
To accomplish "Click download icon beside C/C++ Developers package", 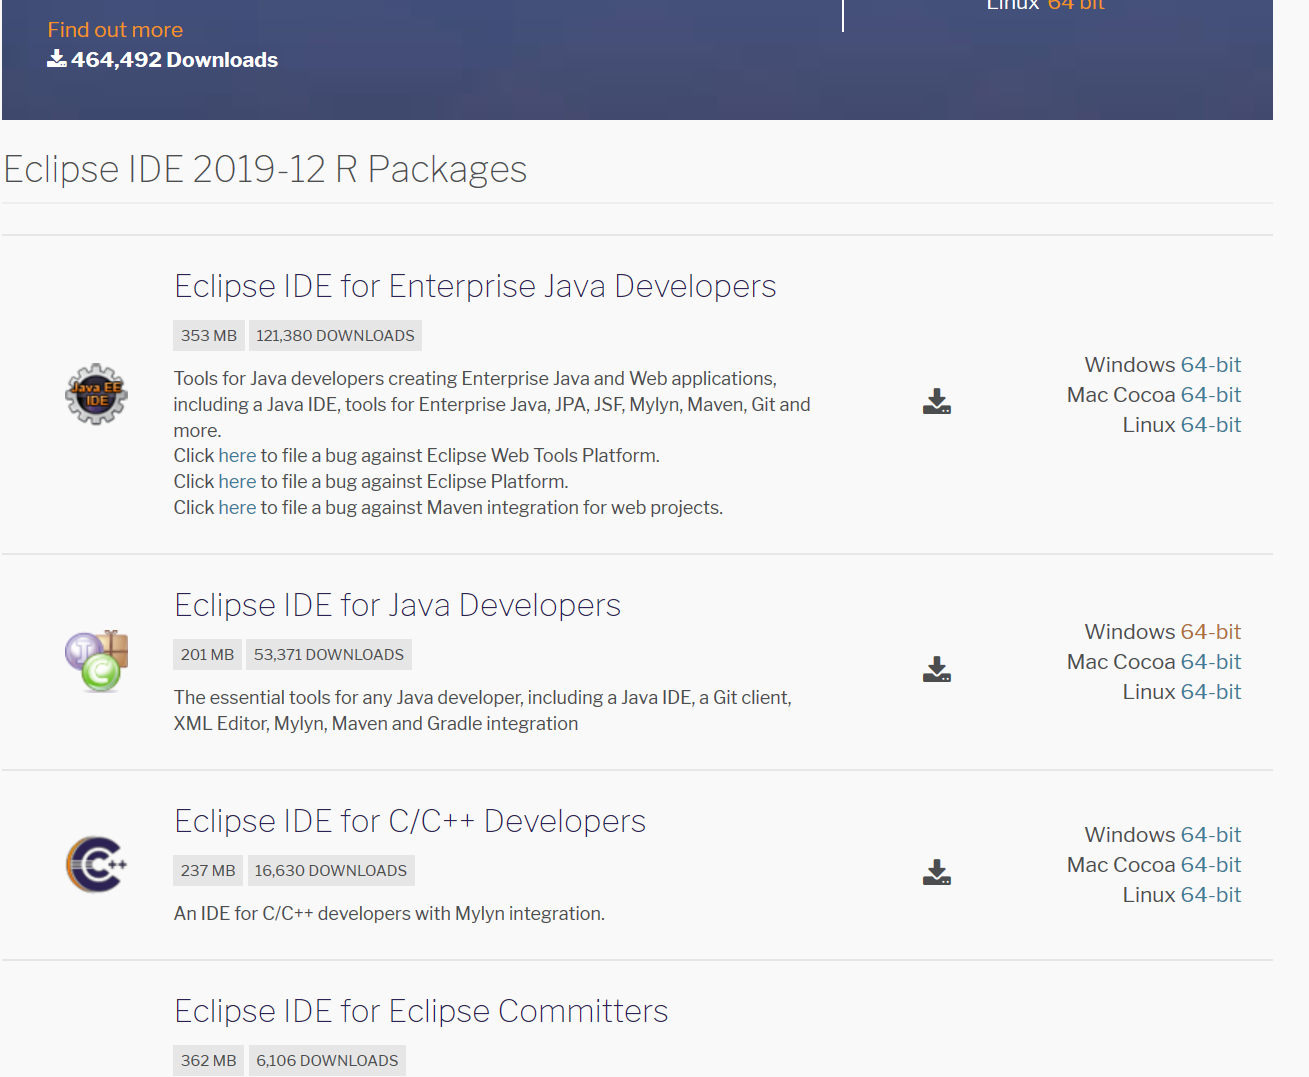I will (x=936, y=872).
